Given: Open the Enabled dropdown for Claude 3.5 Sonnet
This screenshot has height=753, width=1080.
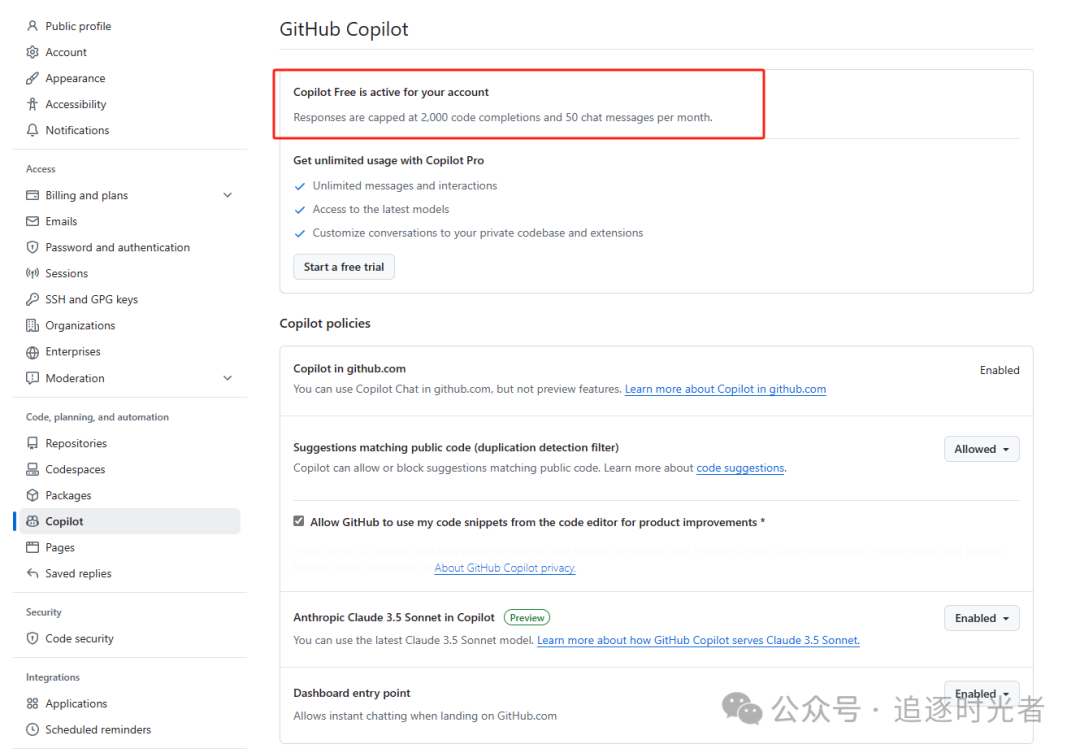Looking at the screenshot, I should click(x=981, y=617).
